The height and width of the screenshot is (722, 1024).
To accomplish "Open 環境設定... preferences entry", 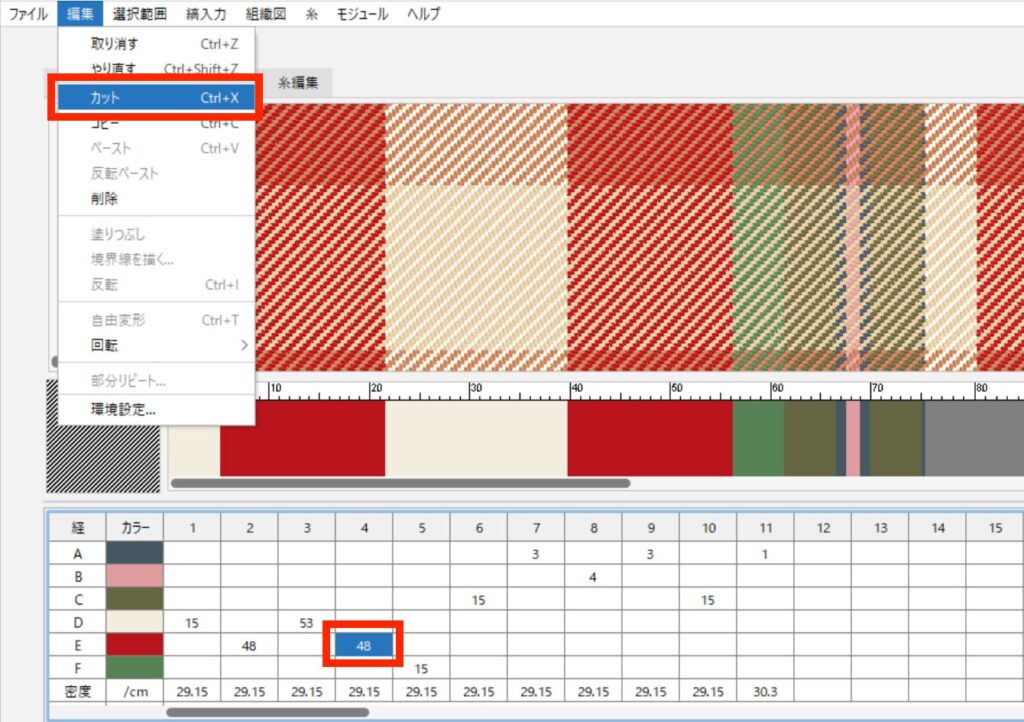I will [x=157, y=410].
